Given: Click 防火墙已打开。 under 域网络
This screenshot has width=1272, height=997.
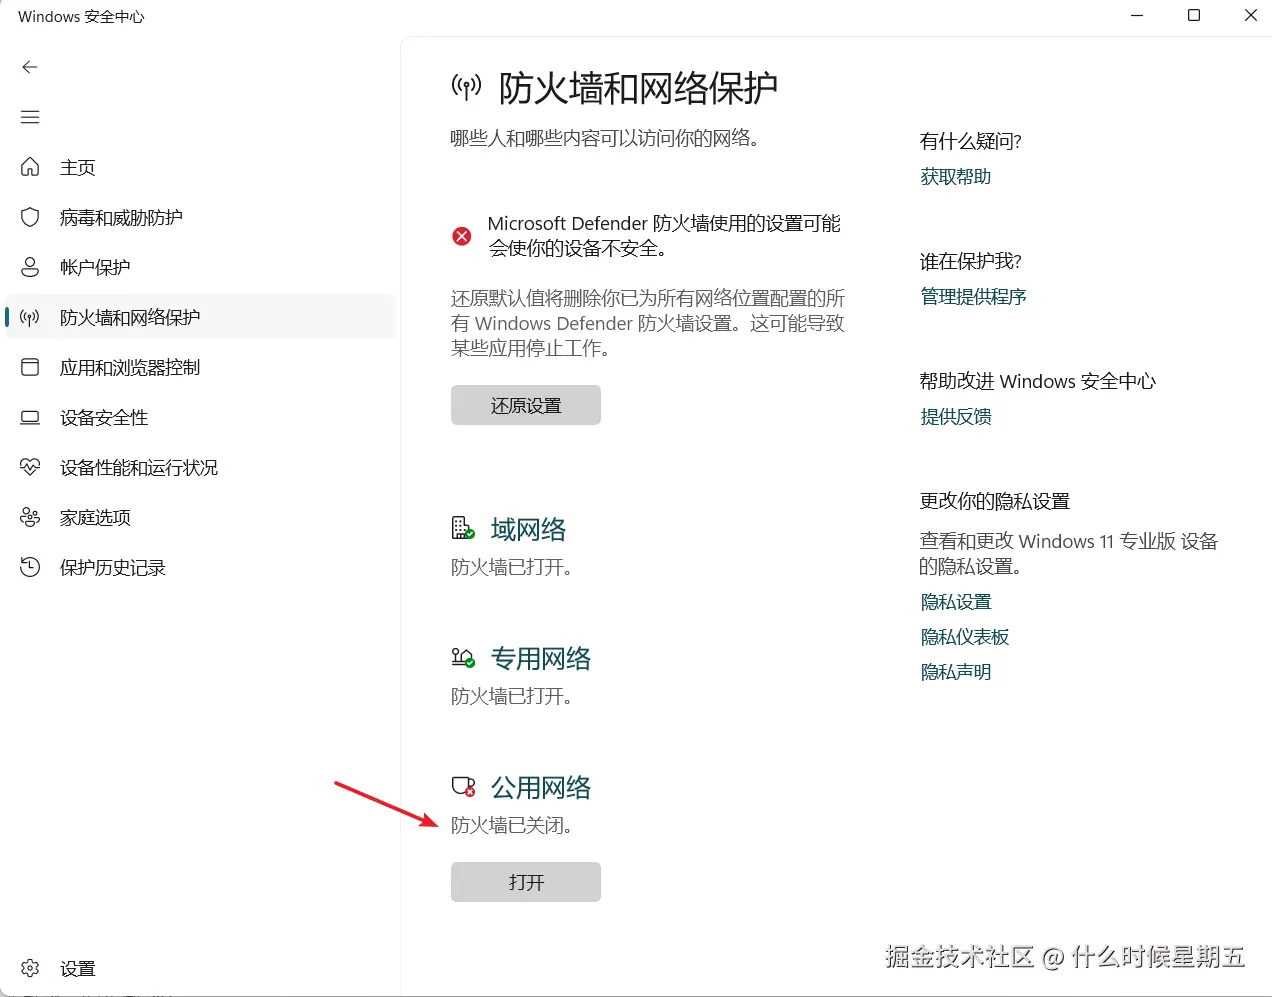Looking at the screenshot, I should point(512,568).
